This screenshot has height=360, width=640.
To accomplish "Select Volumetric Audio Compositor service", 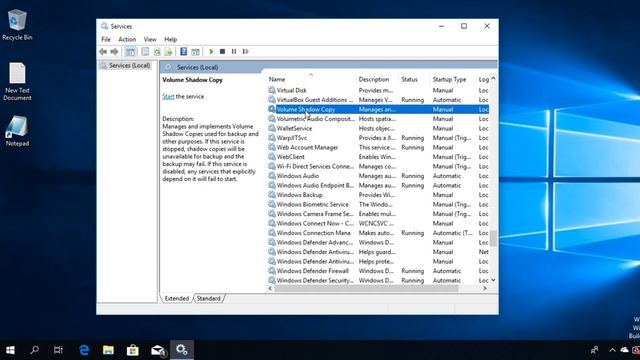I will [x=378, y=119].
